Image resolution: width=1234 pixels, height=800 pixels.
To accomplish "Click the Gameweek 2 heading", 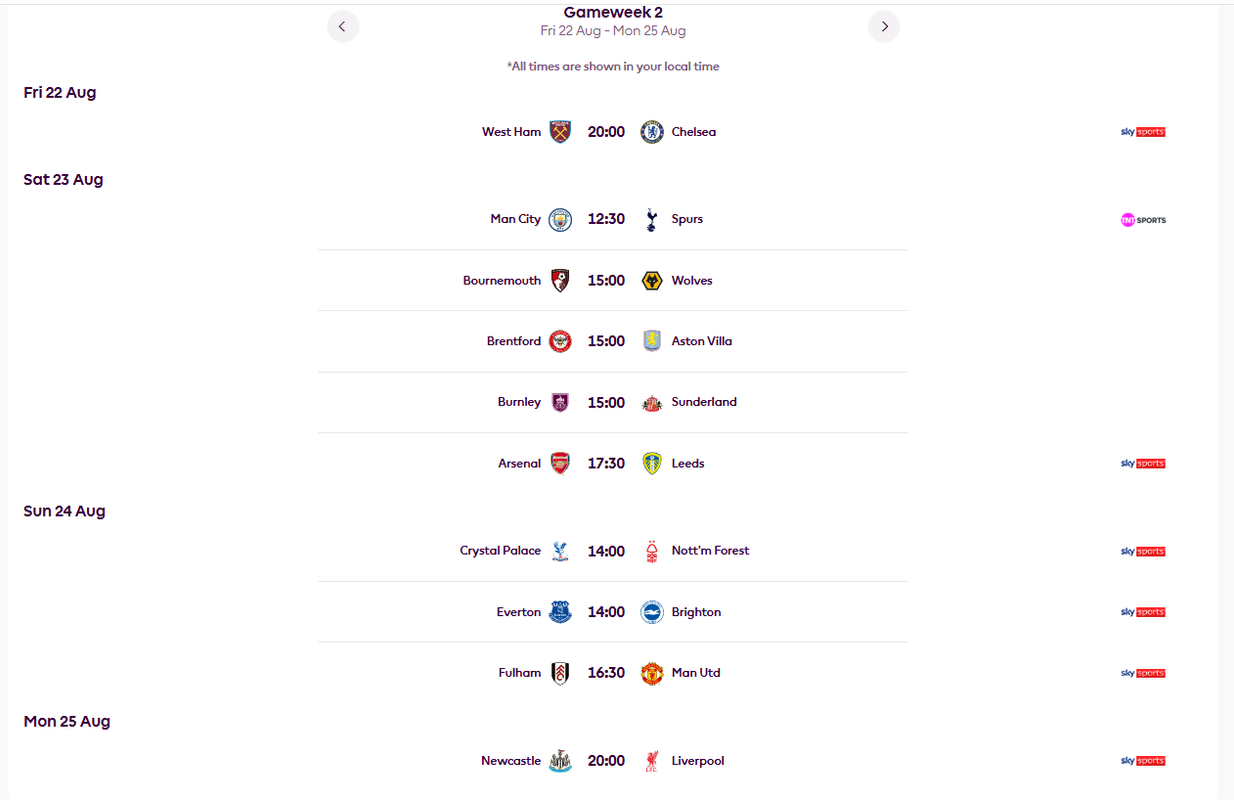I will pyautogui.click(x=613, y=13).
